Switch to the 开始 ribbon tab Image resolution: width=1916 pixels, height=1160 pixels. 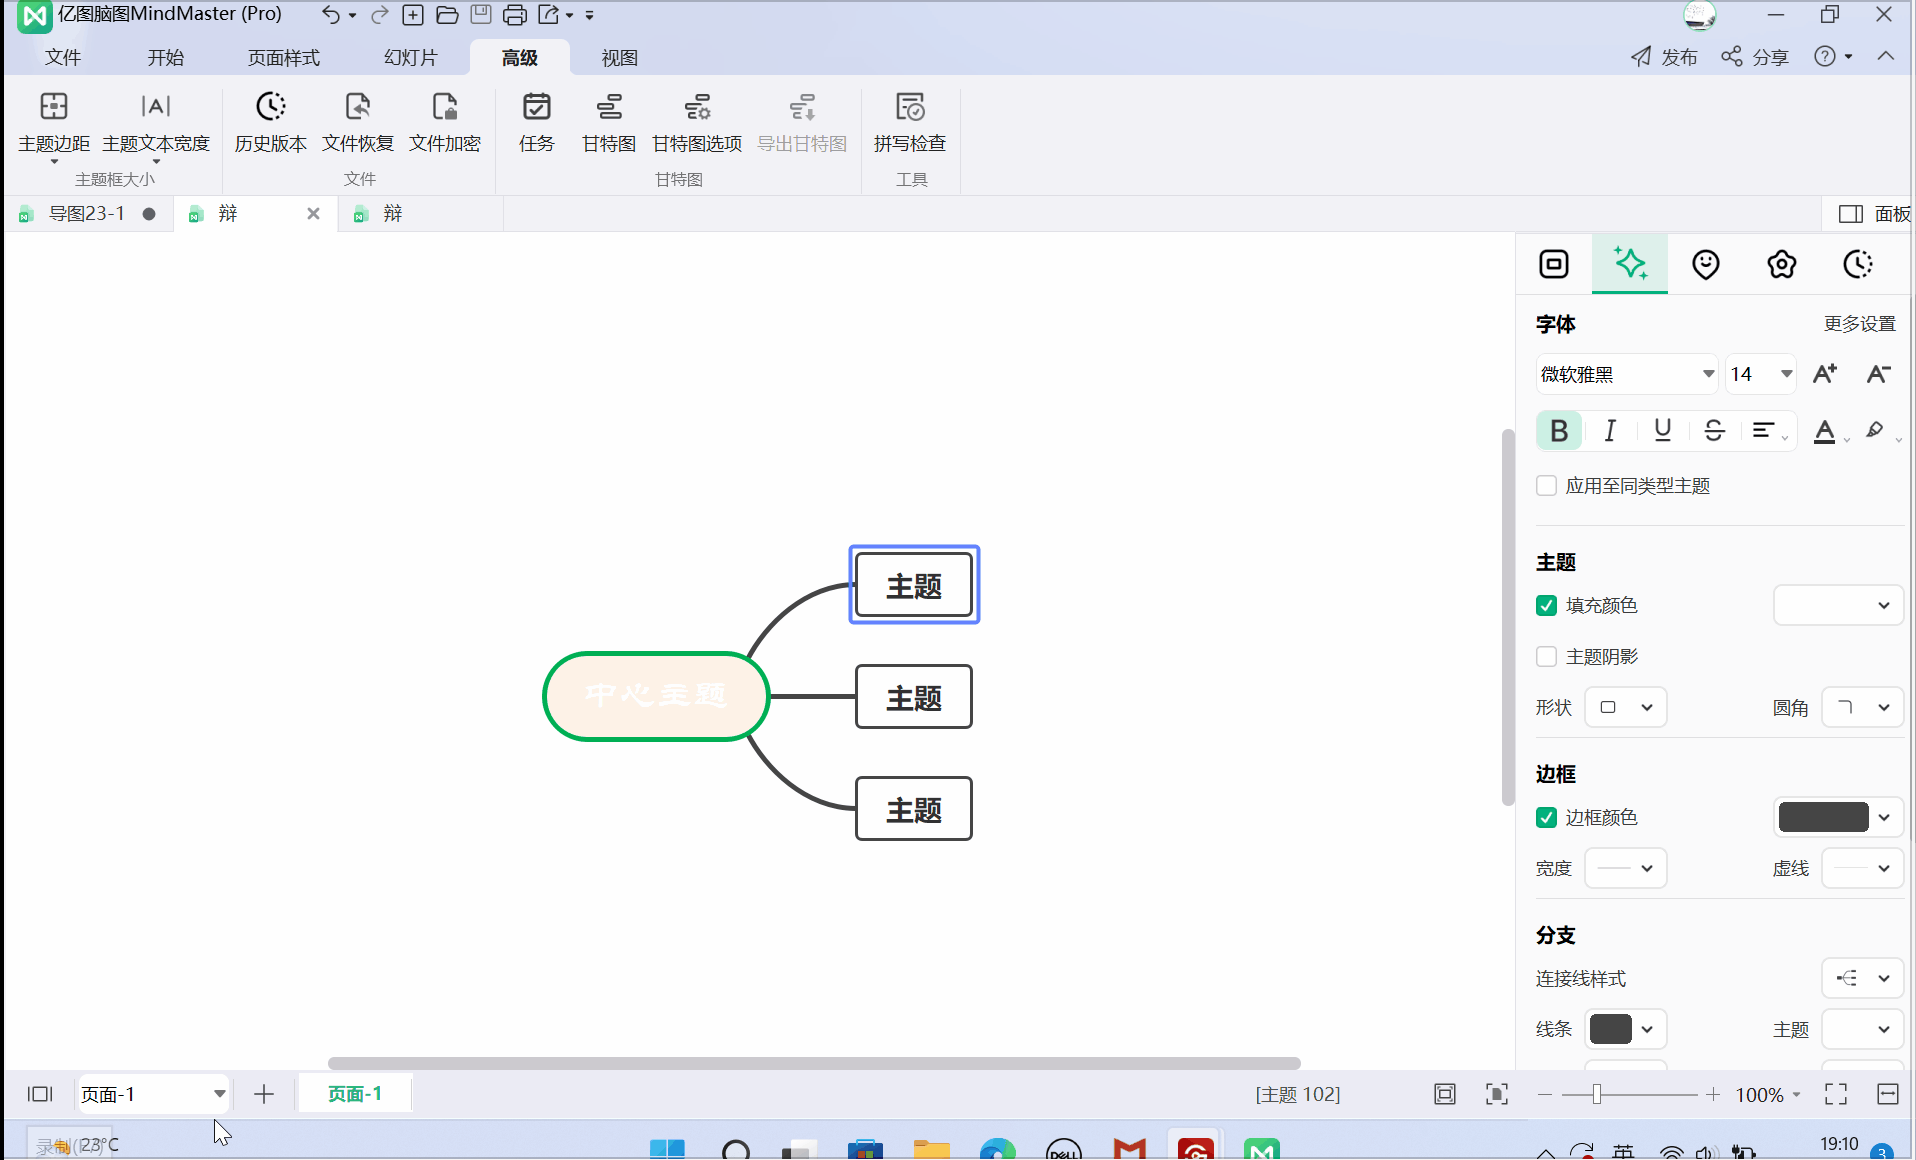coord(166,58)
